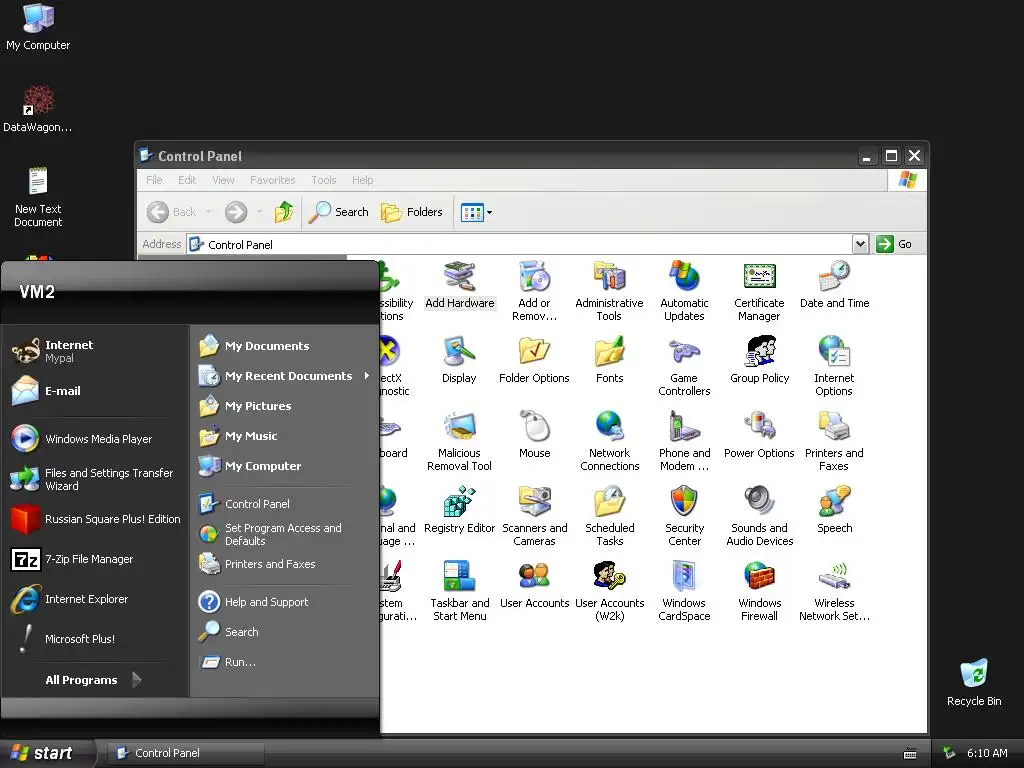The height and width of the screenshot is (768, 1024).
Task: Select Control Panel in Start menu
Action: coord(284,504)
